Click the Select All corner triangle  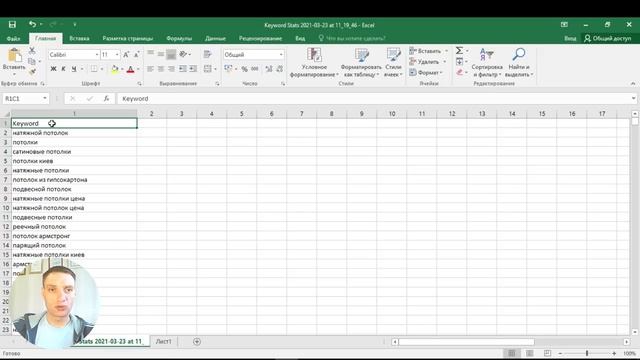tap(6, 114)
